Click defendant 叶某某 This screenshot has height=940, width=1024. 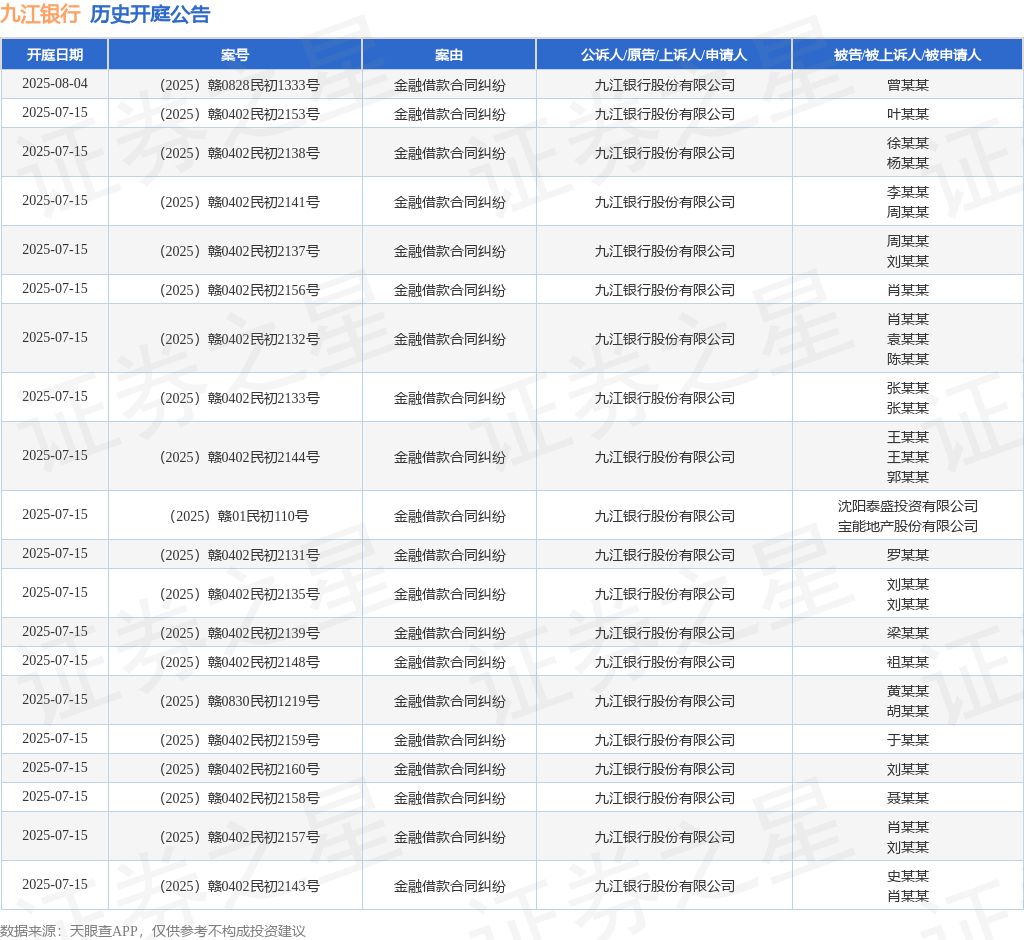[x=908, y=114]
